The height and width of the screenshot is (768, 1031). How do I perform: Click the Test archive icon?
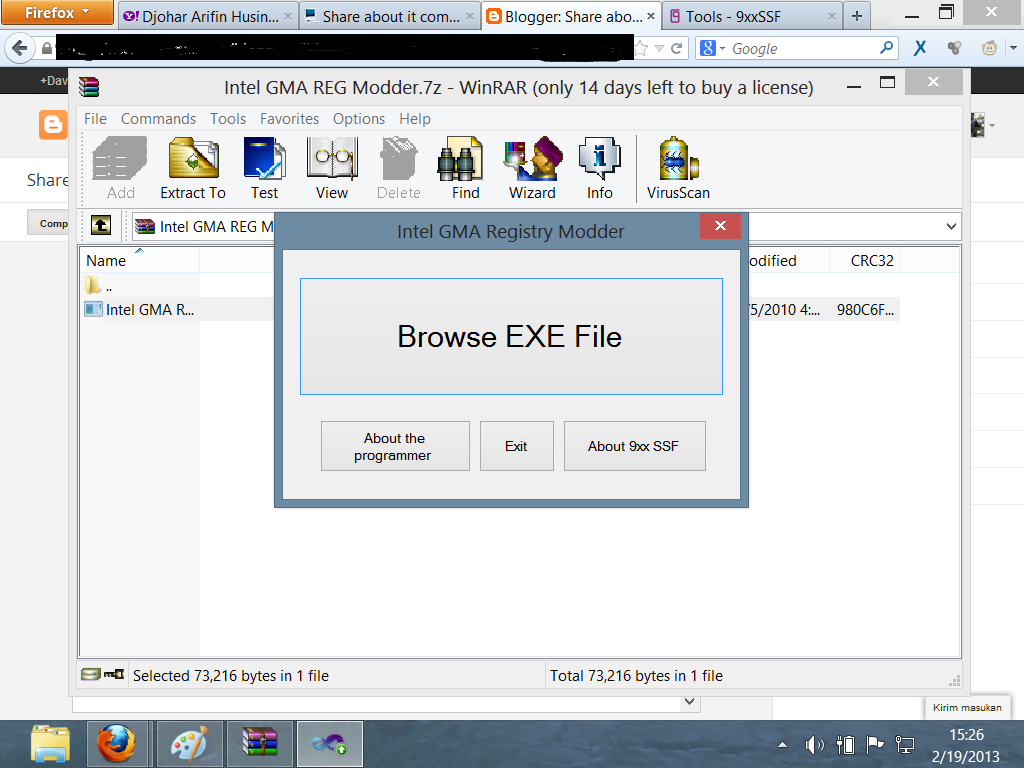tap(264, 168)
